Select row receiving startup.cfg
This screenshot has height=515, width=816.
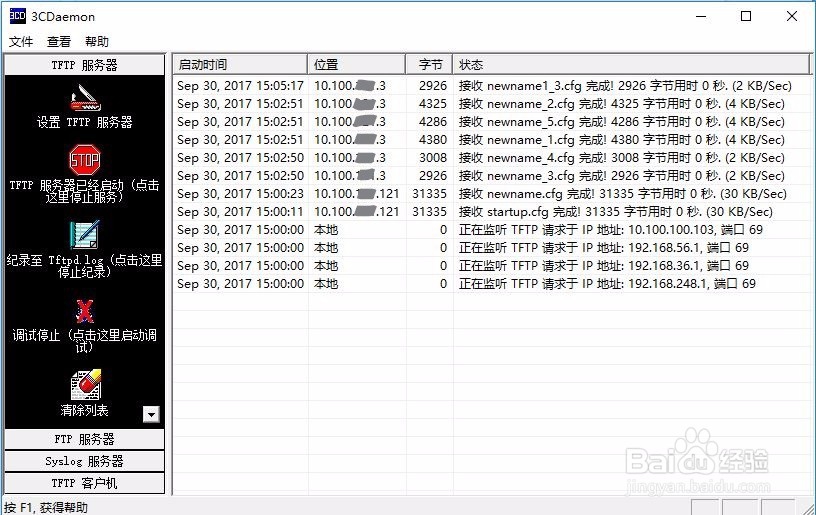click(492, 212)
